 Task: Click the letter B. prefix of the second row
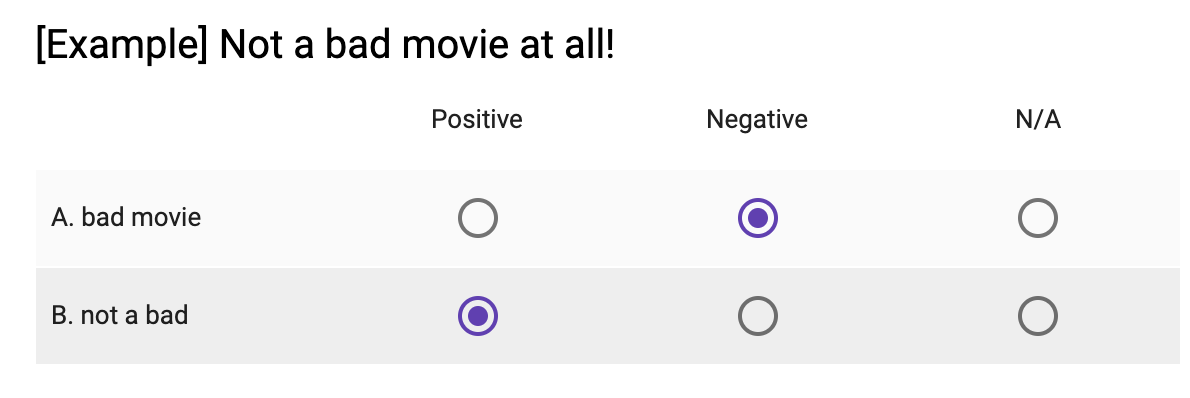[62, 314]
